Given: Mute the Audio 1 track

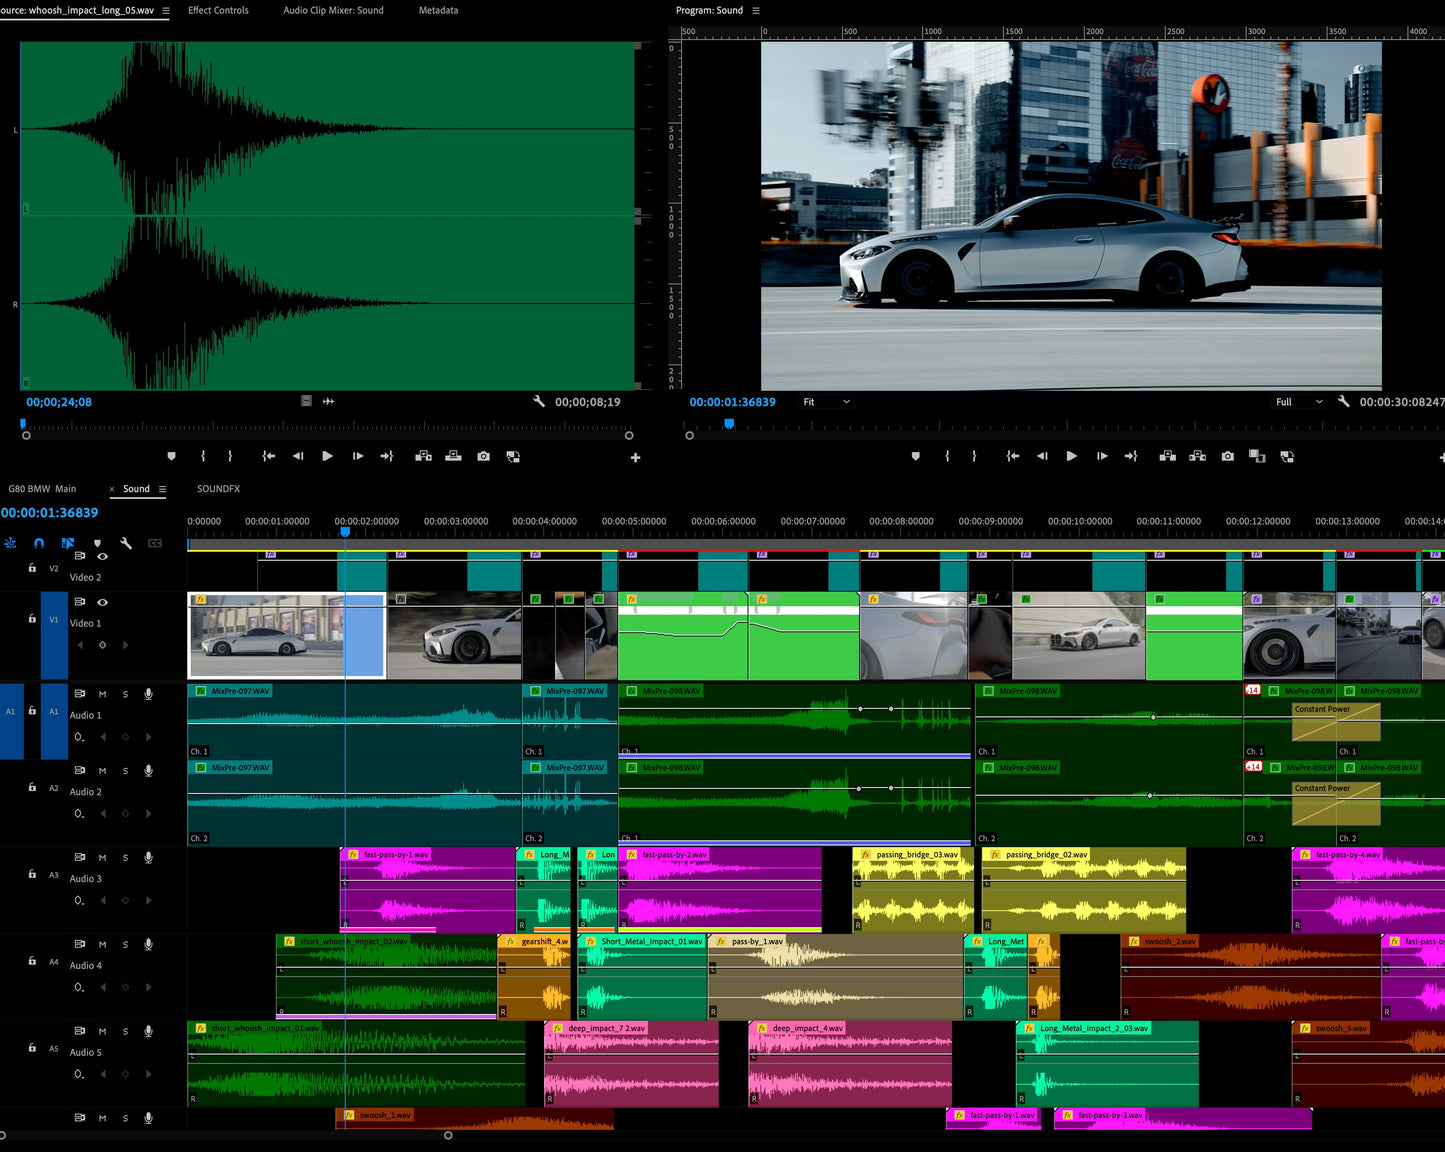Looking at the screenshot, I should (102, 694).
